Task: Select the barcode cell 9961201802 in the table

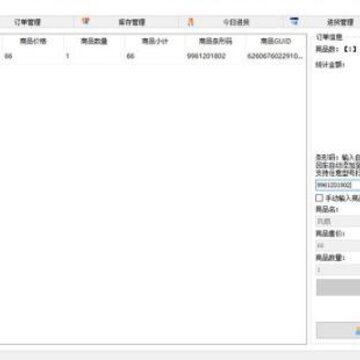Action: (215, 56)
